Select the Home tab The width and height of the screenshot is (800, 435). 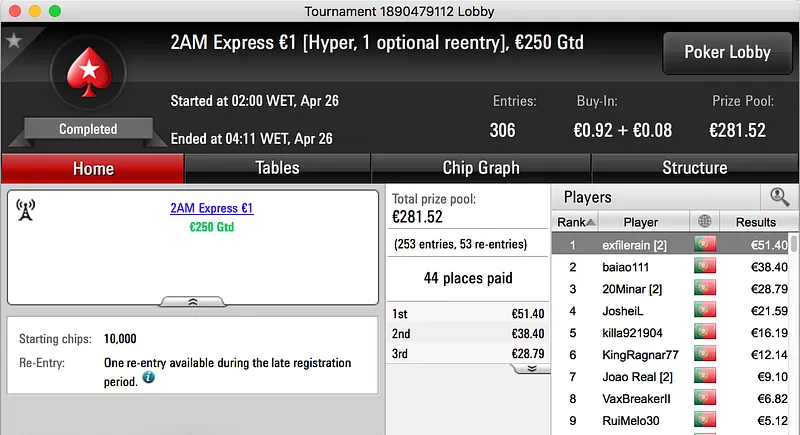tap(93, 168)
